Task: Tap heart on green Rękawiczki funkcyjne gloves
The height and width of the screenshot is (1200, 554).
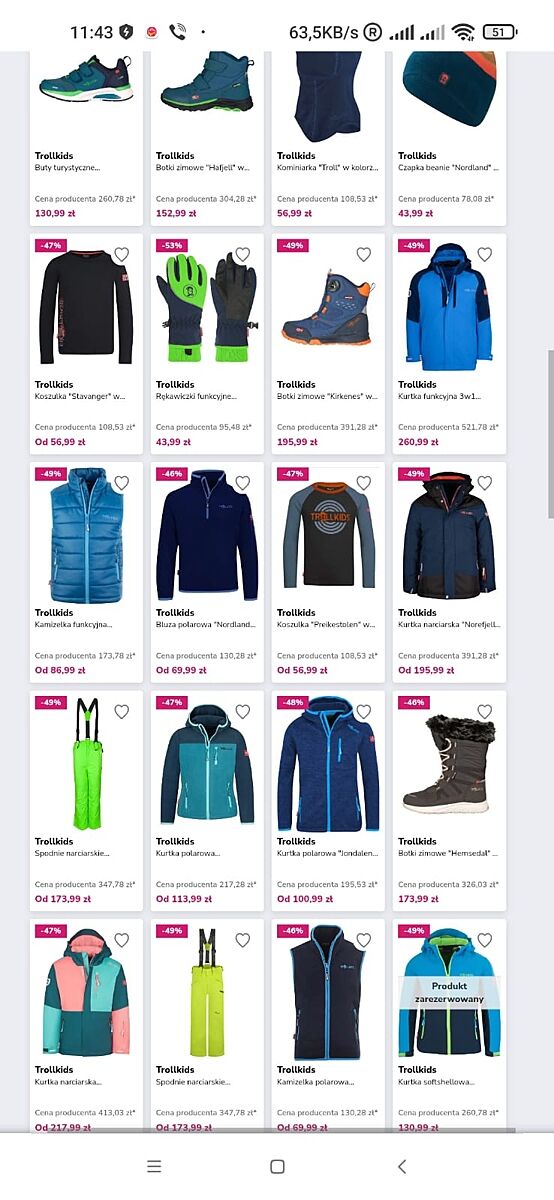Action: (242, 254)
